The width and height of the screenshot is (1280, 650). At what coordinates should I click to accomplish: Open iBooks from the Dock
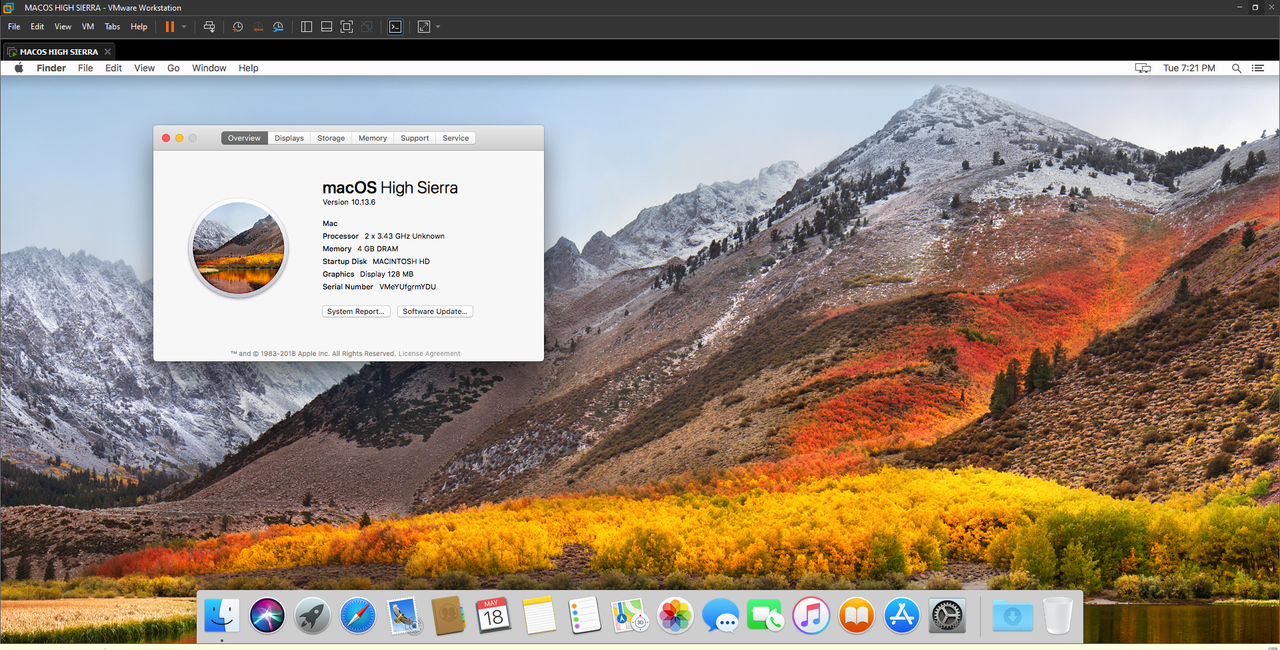[856, 615]
